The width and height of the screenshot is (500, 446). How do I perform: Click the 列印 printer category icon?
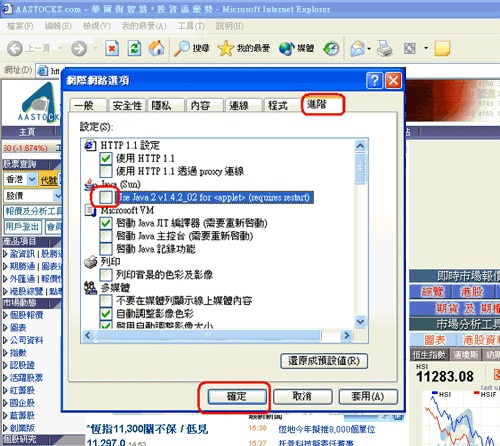tap(90, 262)
